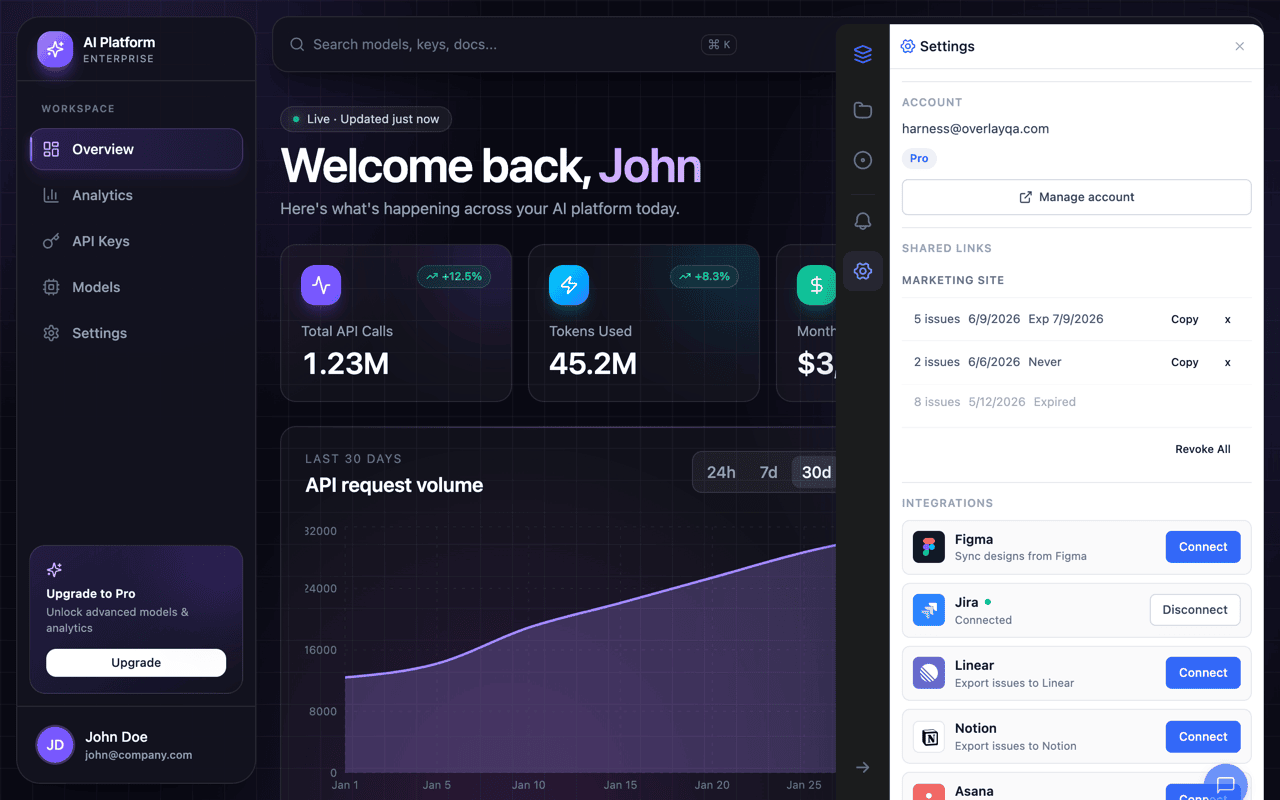Screen dimensions: 1280x800
Task: Click the JD user avatar
Action: point(55,745)
